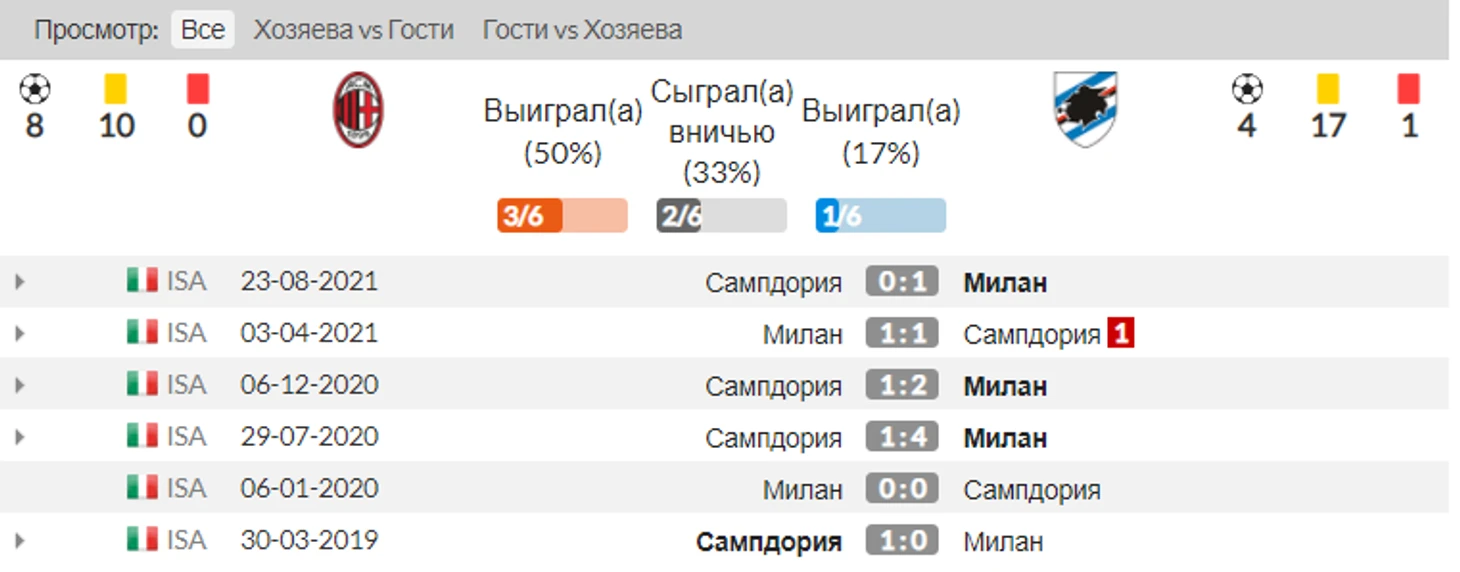Viewport: 1460px width, 572px height.
Task: Select the Все view filter
Action: [x=203, y=30]
